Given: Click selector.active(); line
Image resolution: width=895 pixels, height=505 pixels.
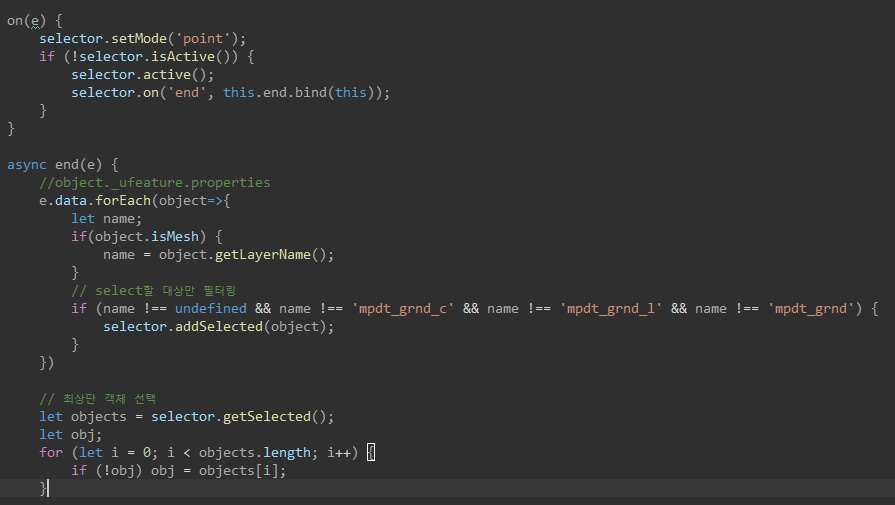Looking at the screenshot, I should point(143,75).
